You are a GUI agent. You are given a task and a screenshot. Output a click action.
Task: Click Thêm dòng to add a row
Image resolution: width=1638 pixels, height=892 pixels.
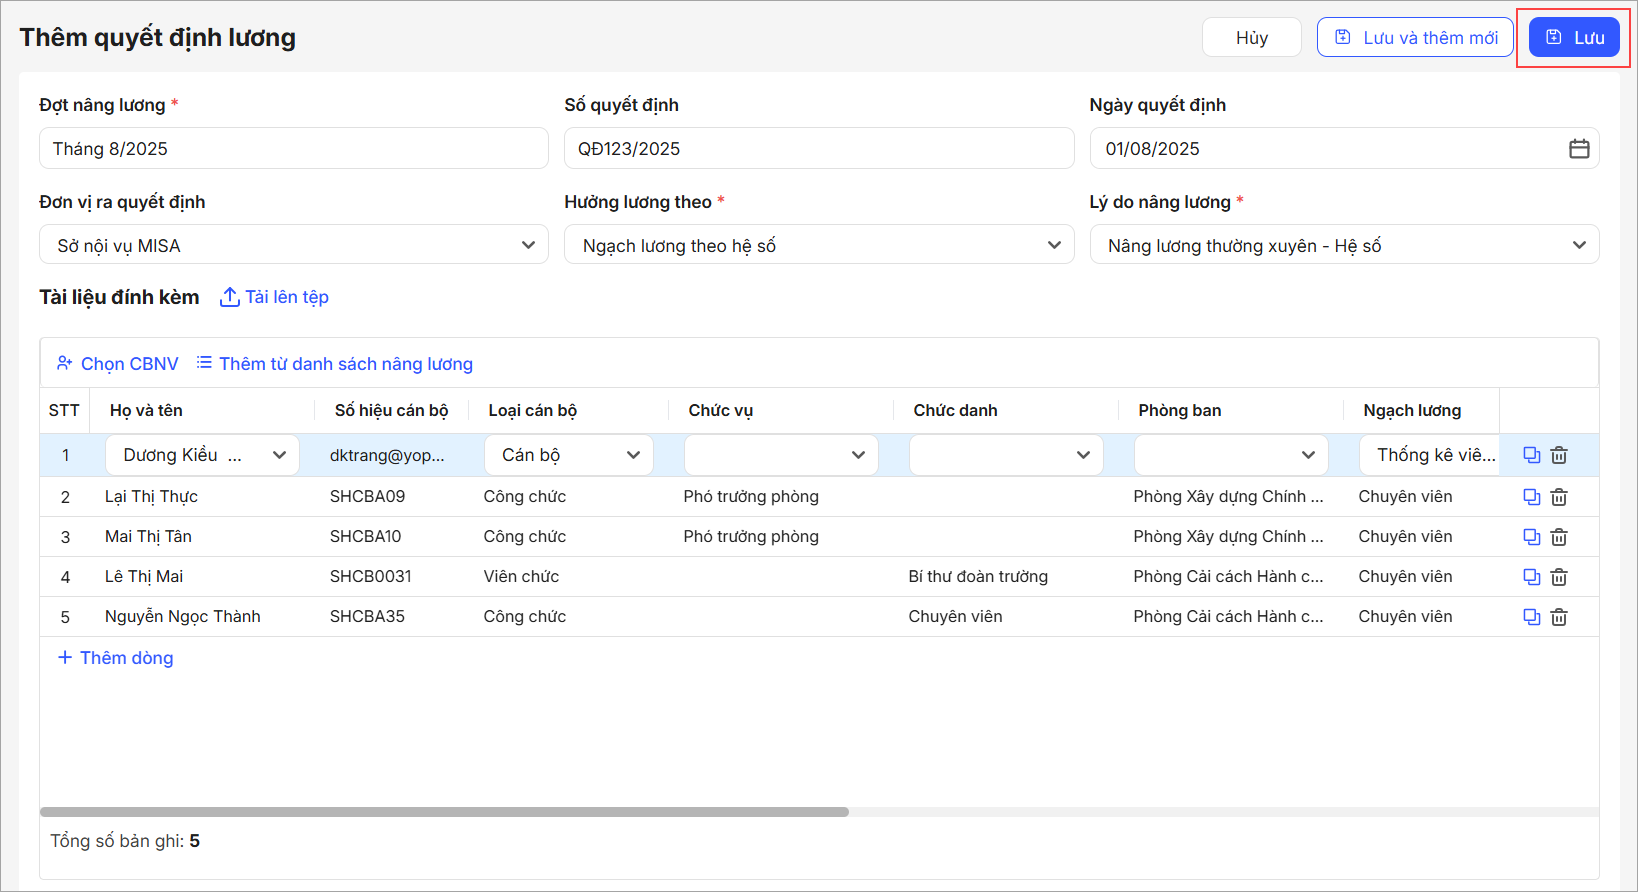116,658
